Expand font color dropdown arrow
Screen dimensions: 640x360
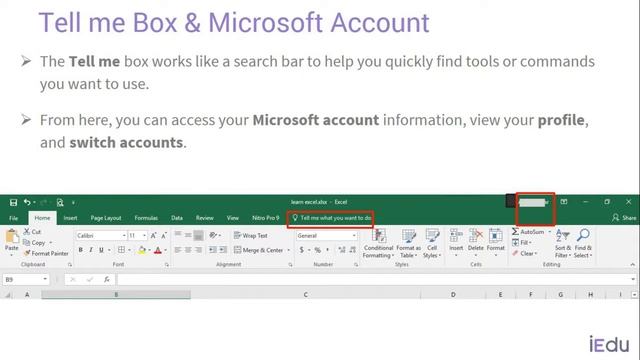click(x=166, y=250)
